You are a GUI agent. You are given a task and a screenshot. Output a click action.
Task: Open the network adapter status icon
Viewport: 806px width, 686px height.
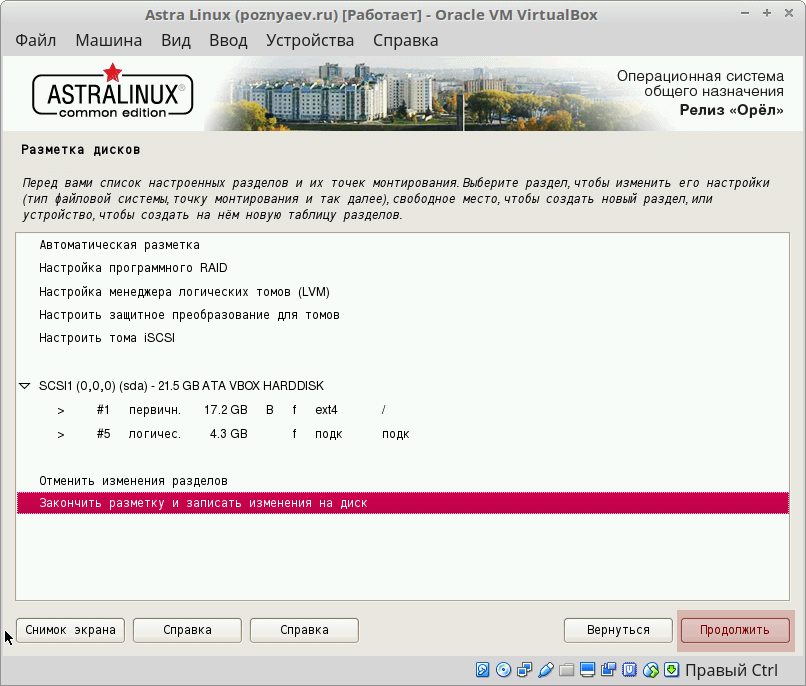click(x=525, y=670)
